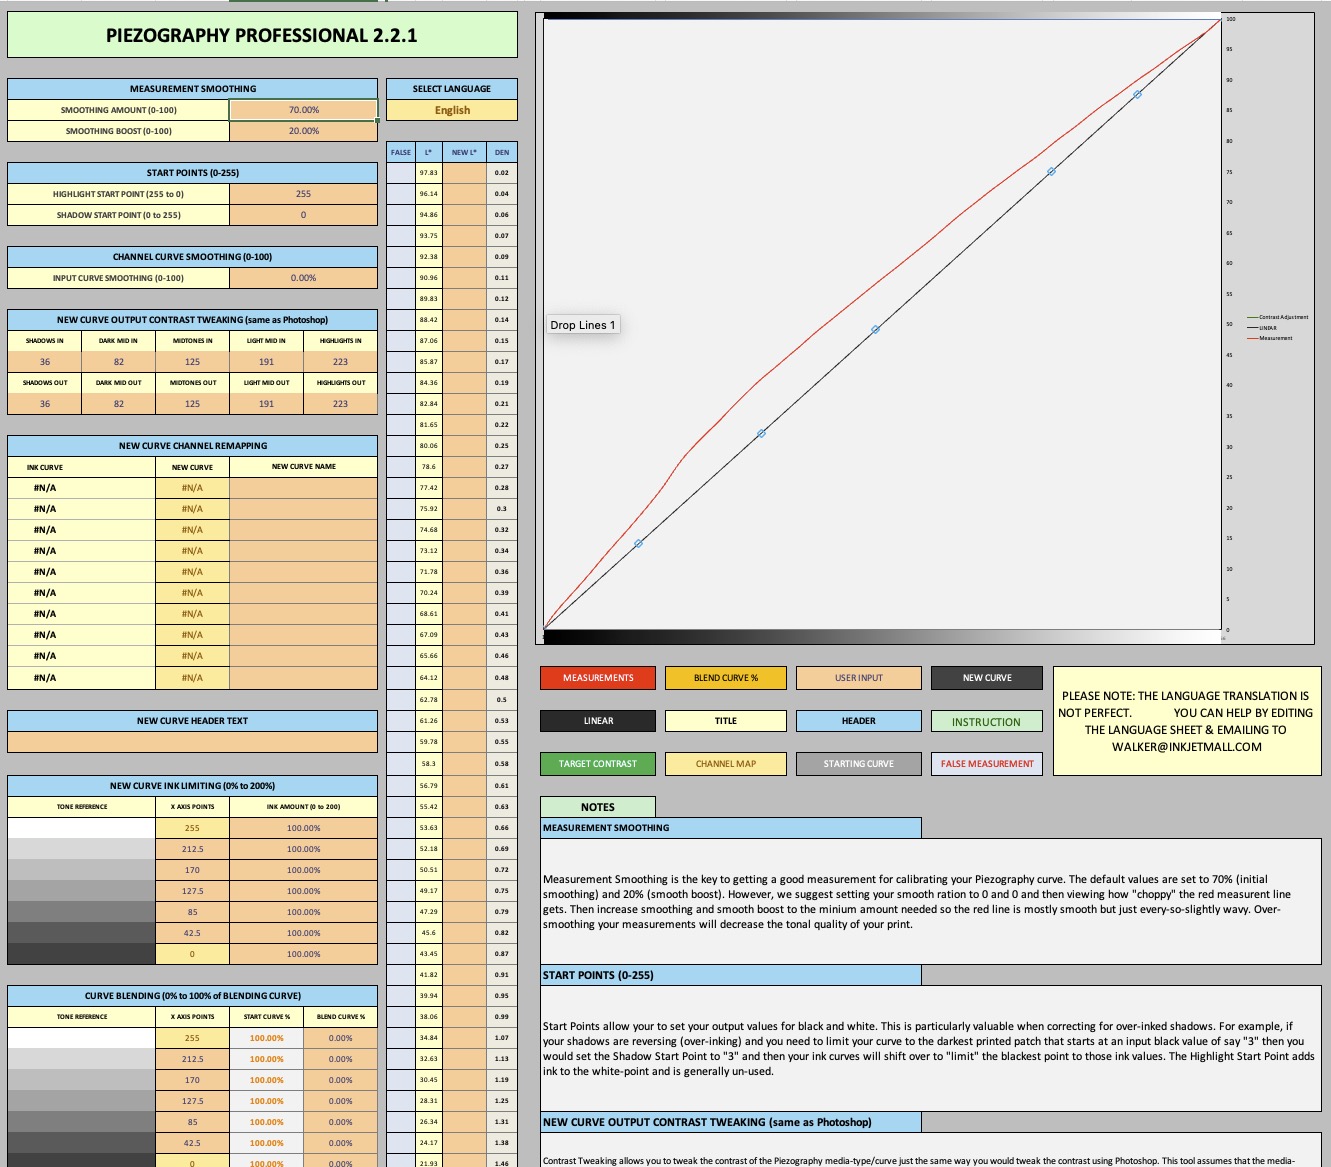Click the value under SHADOWS IN
Viewport: 1331px width, 1167px height.
pyautogui.click(x=45, y=362)
